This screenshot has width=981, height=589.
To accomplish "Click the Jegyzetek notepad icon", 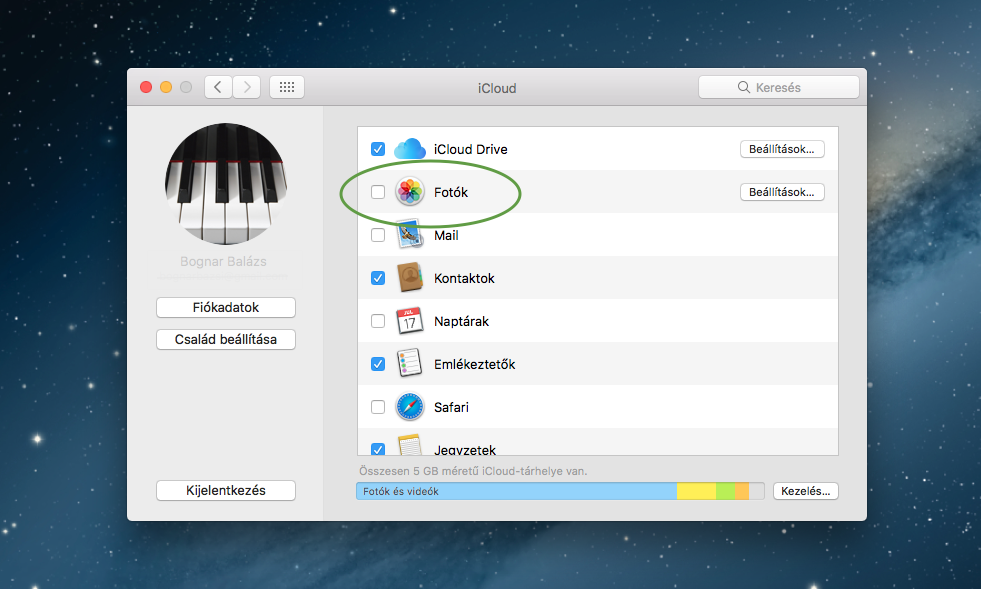I will [409, 445].
